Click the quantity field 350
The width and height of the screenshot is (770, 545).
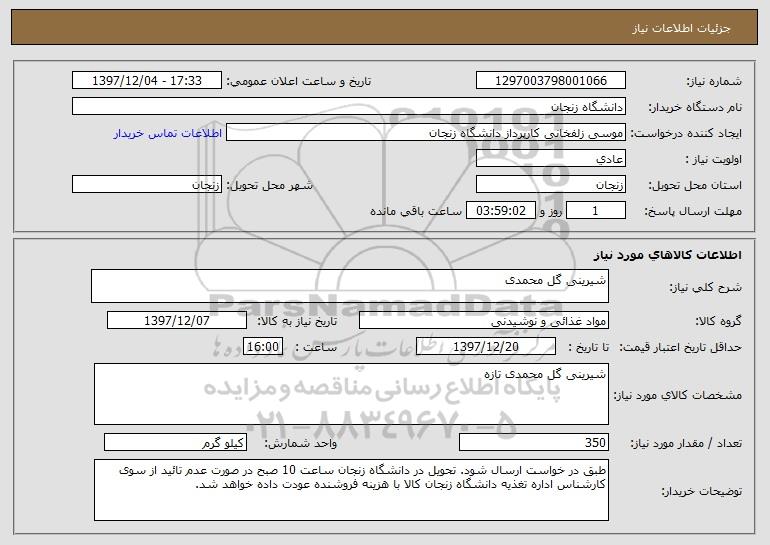pyautogui.click(x=534, y=442)
